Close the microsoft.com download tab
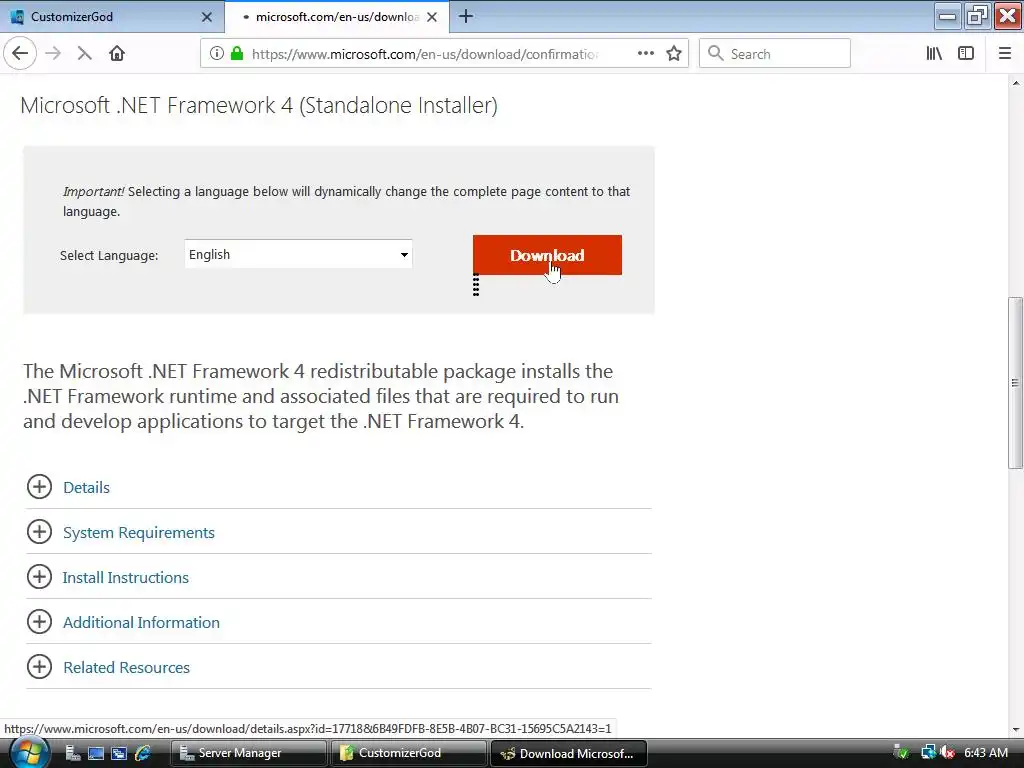Image resolution: width=1024 pixels, height=768 pixels. click(432, 17)
